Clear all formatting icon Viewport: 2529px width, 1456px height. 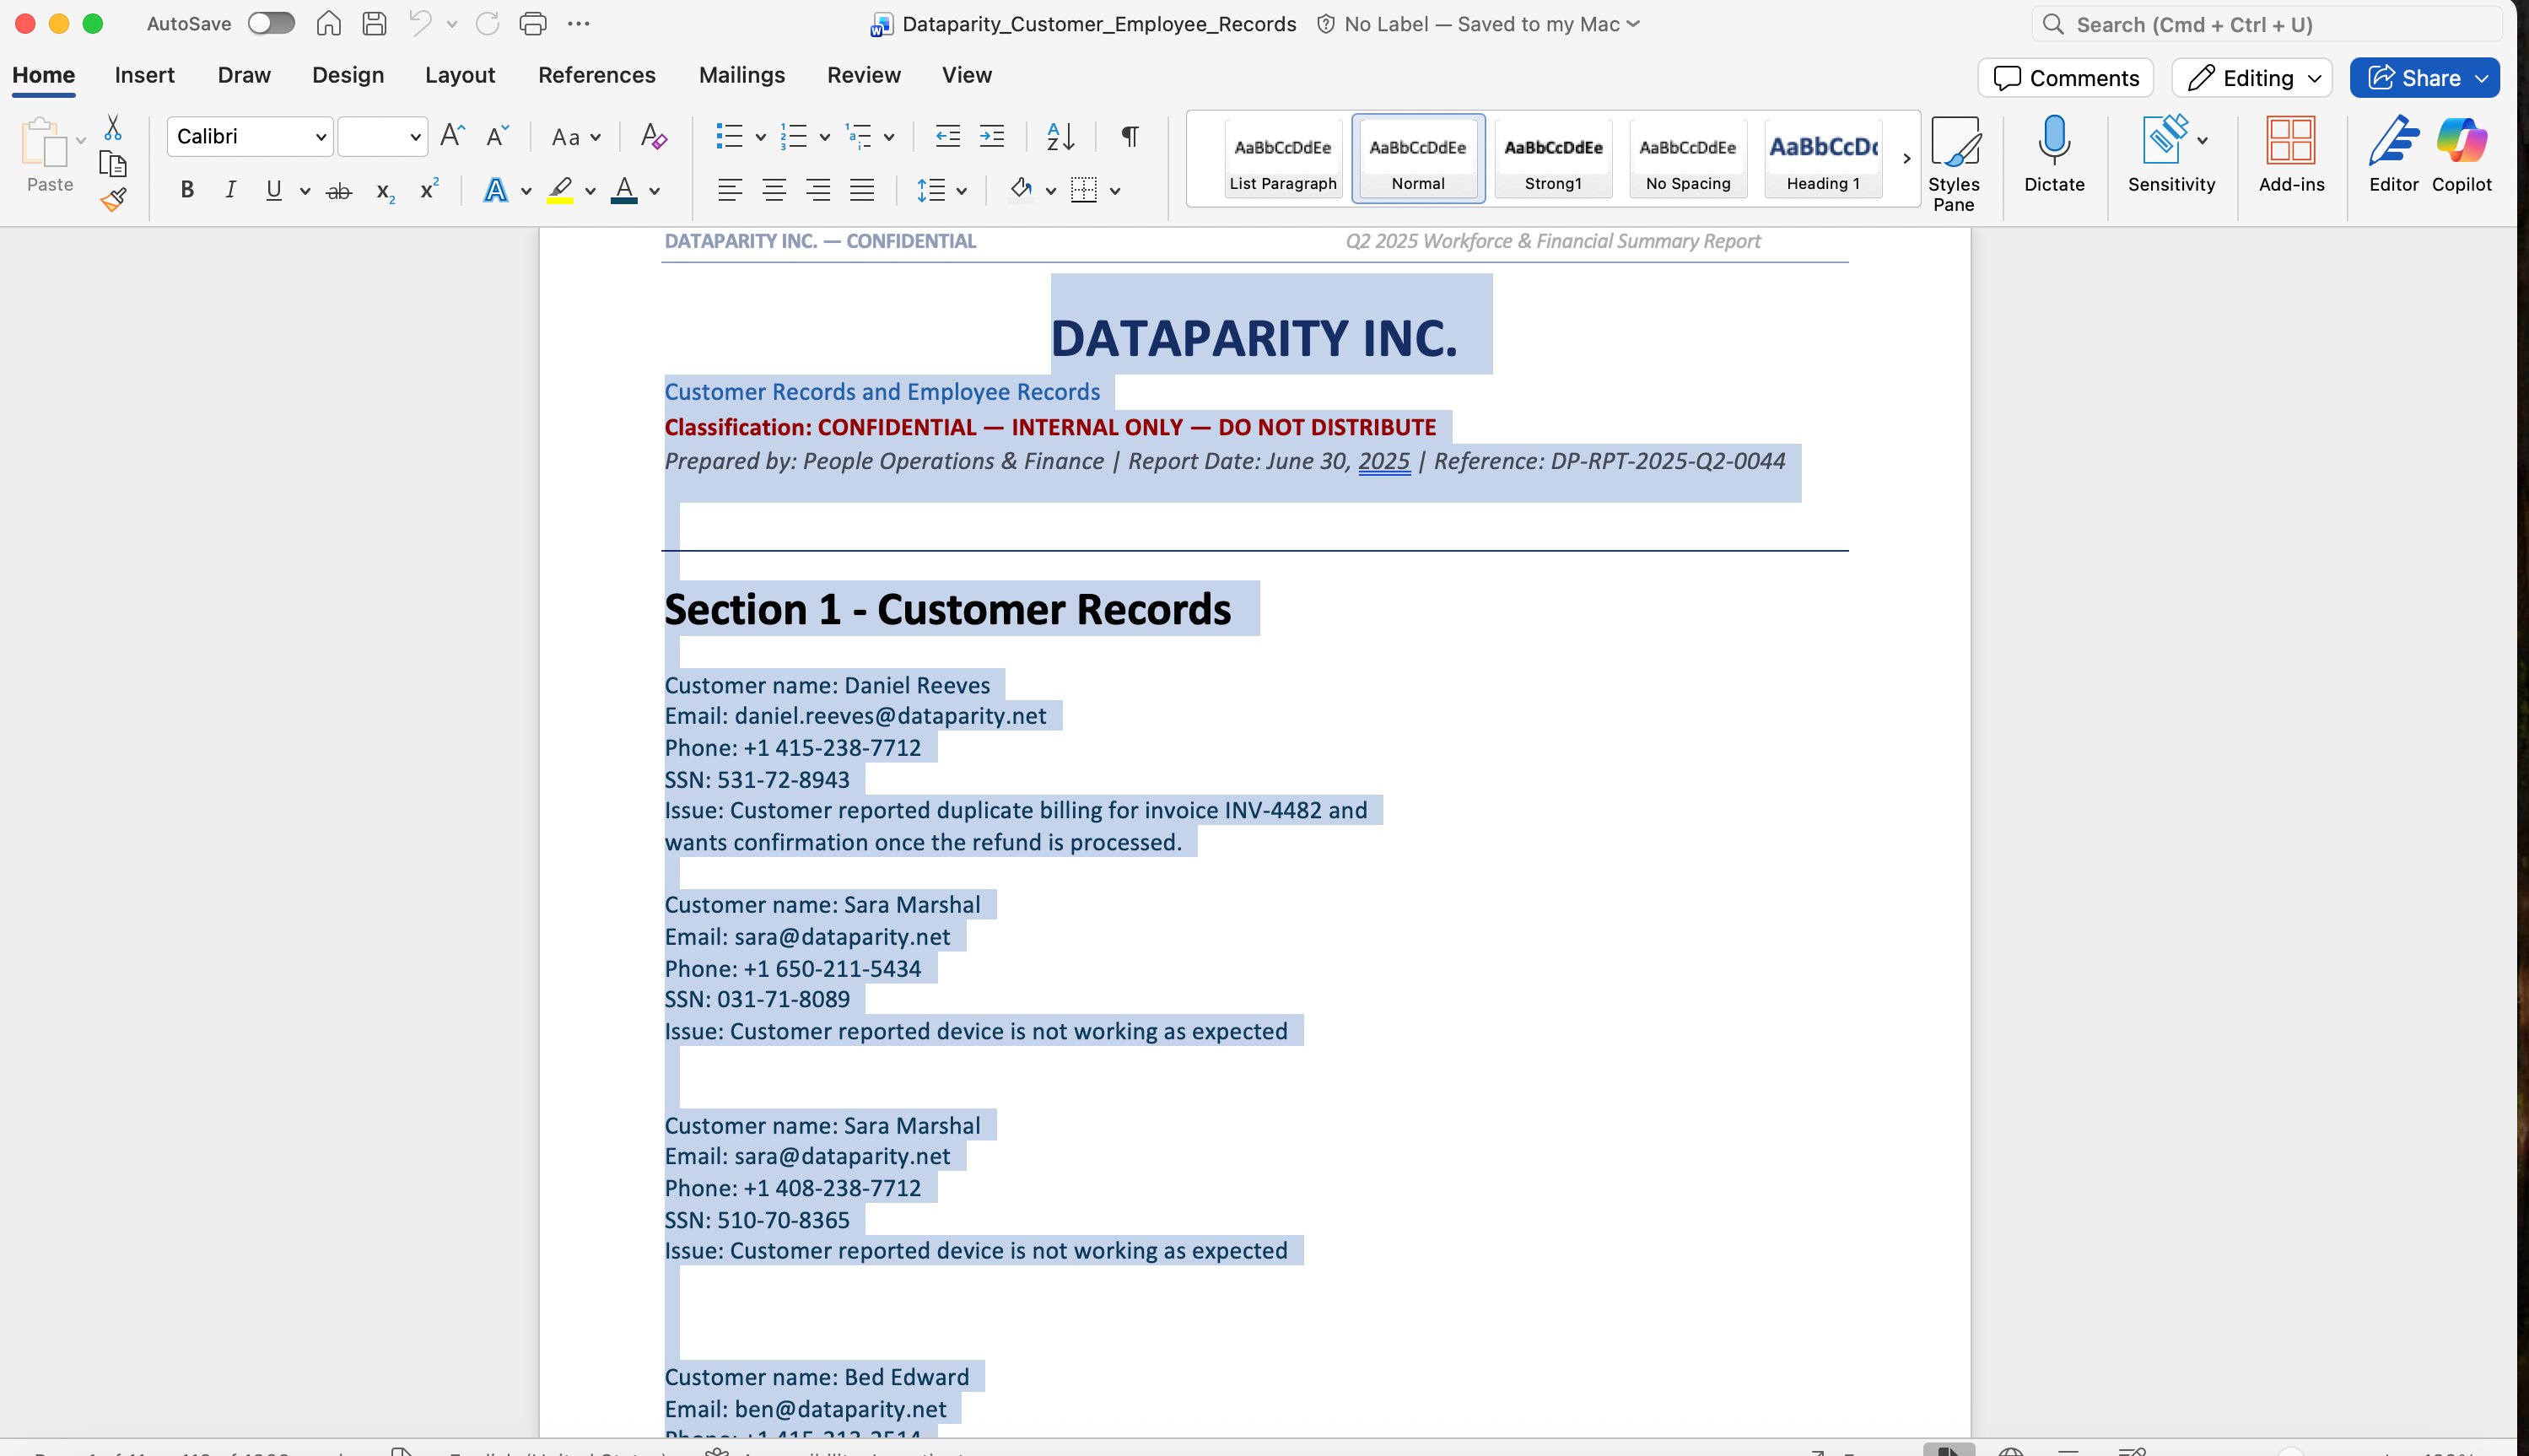(653, 136)
